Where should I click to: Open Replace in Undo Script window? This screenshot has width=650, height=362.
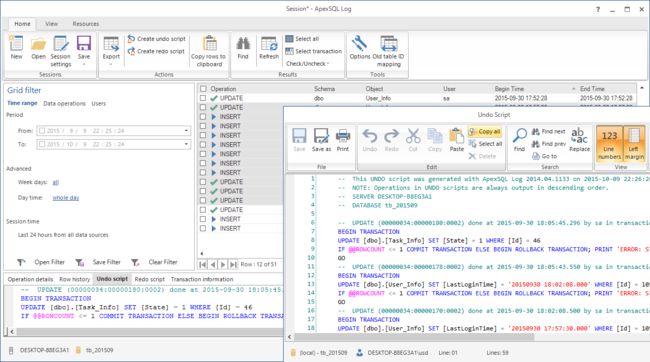tap(580, 140)
